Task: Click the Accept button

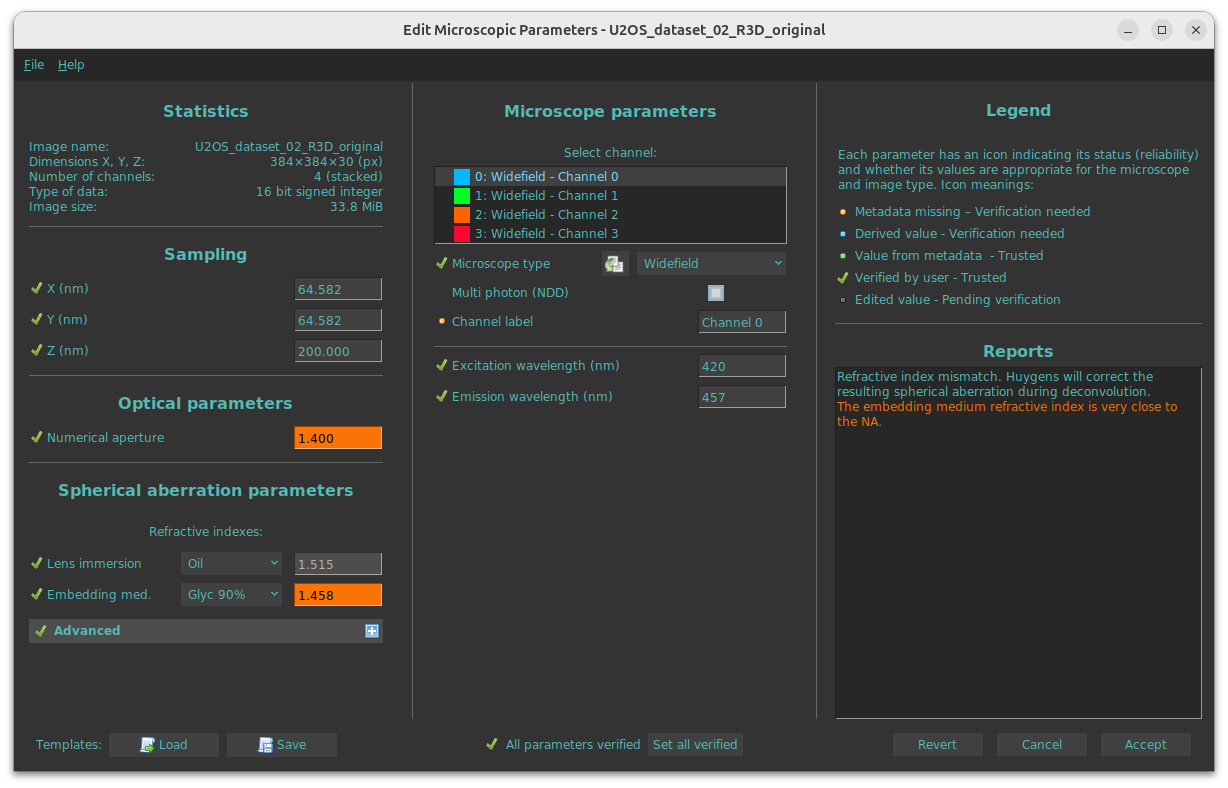Action: tap(1145, 745)
